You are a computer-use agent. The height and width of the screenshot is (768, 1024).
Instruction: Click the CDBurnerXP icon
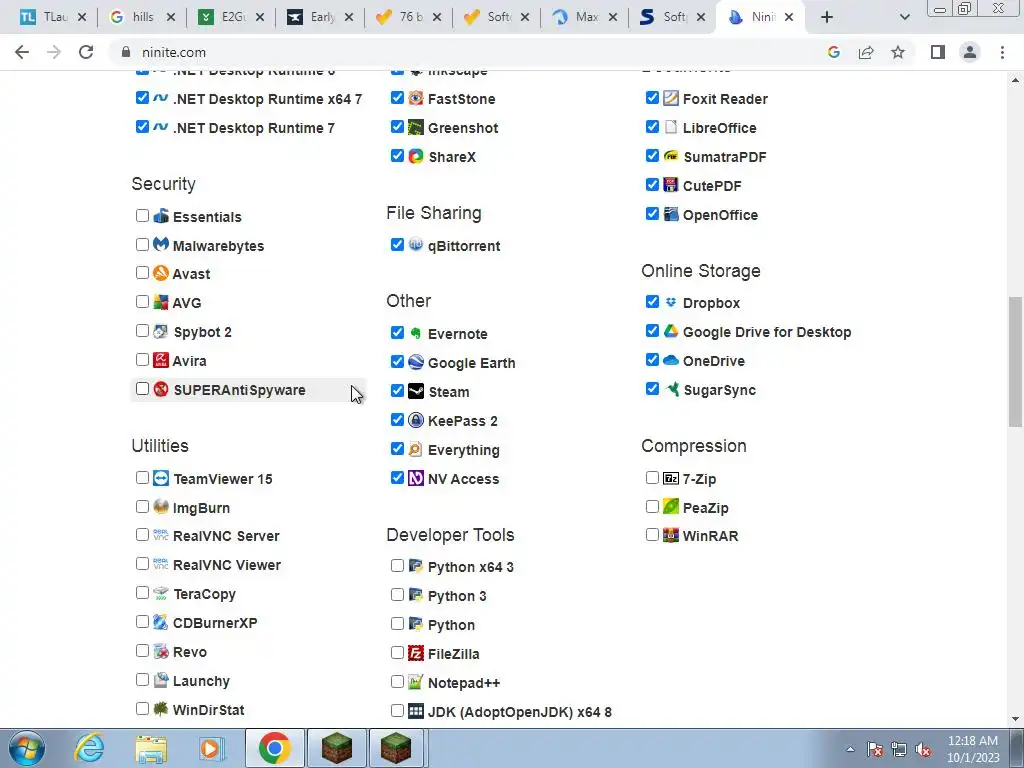(161, 622)
